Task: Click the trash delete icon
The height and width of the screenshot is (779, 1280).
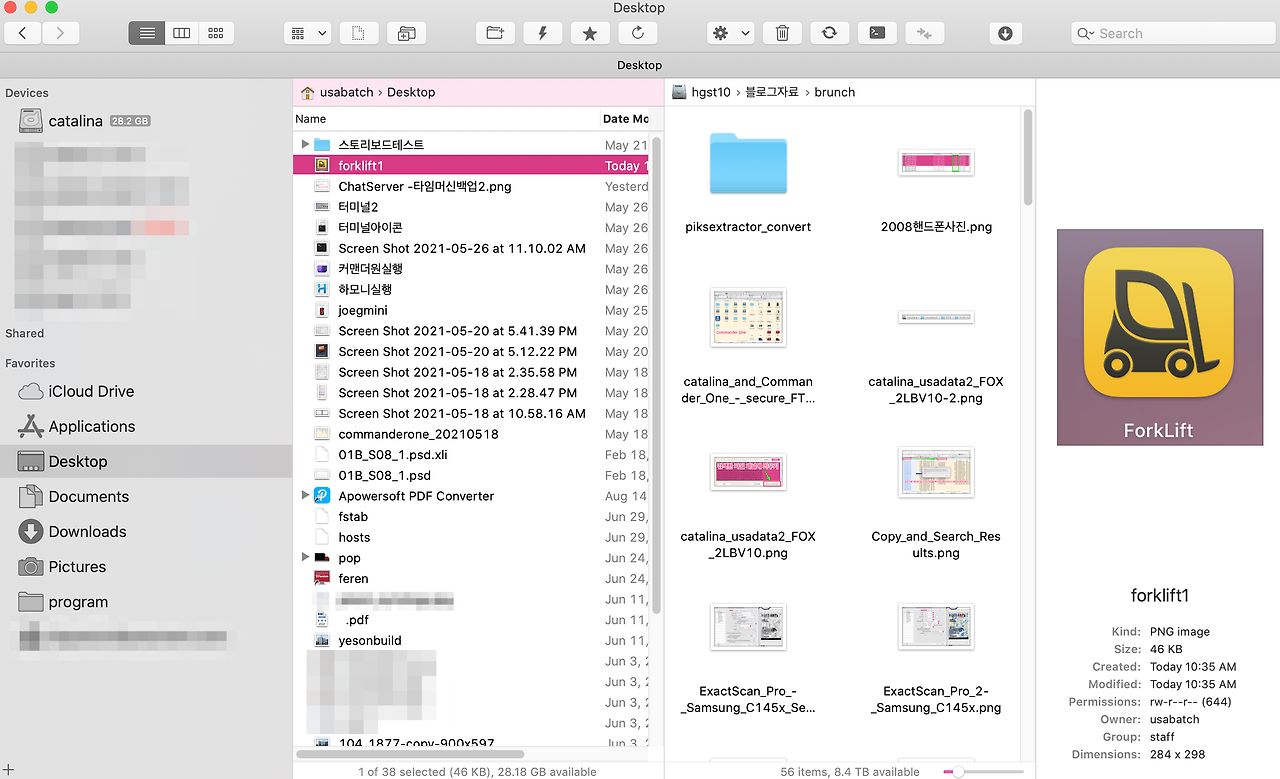Action: 782,33
